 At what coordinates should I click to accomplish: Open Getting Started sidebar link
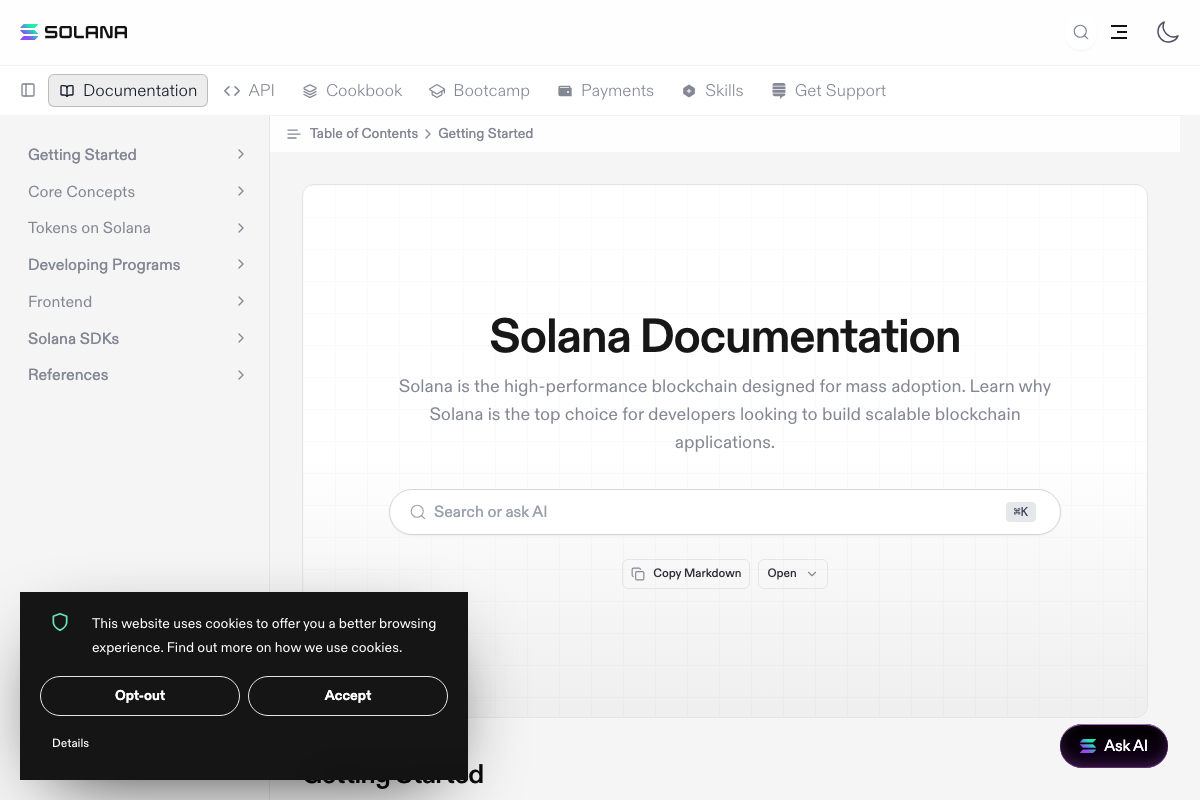coord(82,155)
